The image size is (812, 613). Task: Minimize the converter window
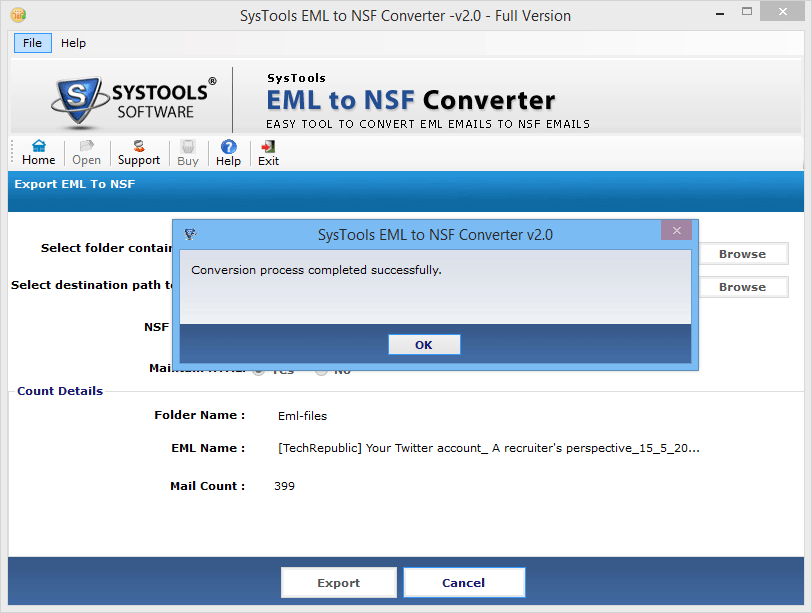(x=720, y=13)
